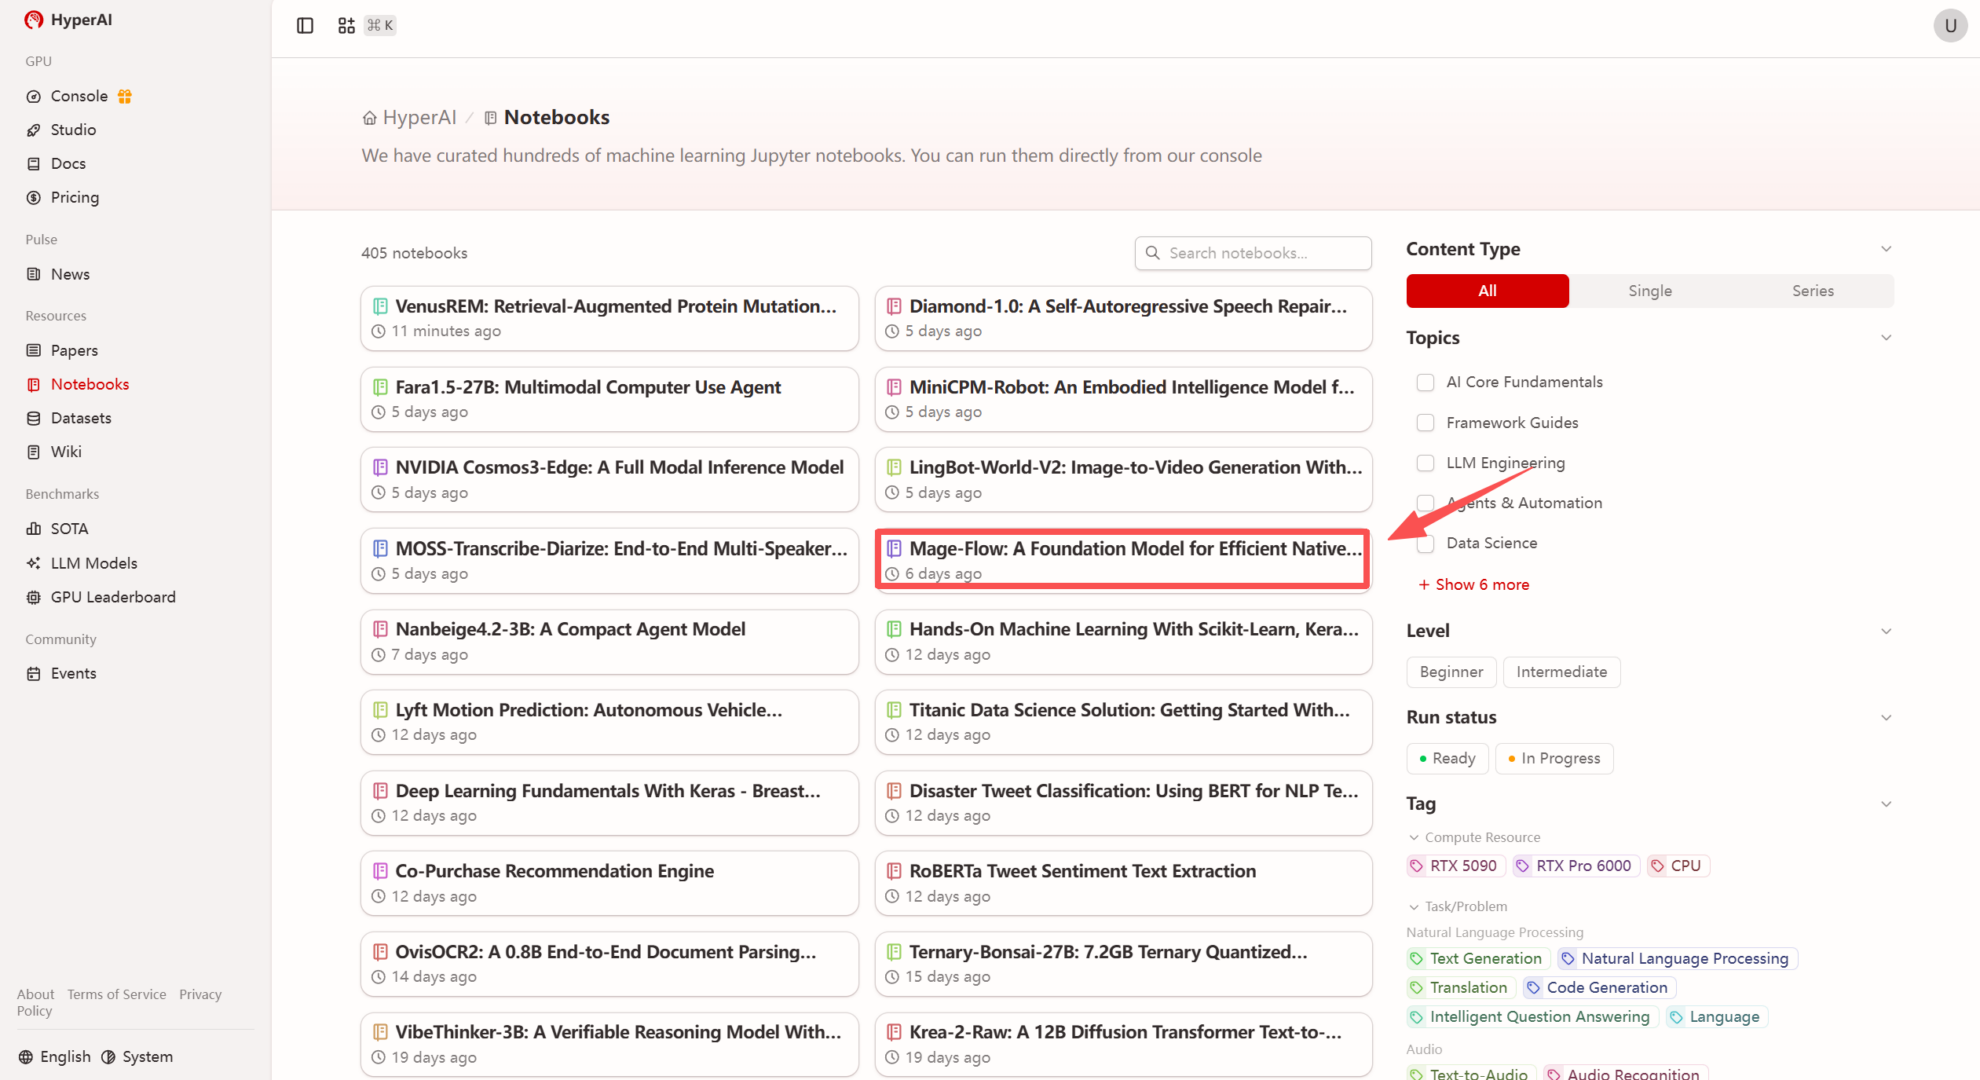Click the Studio rocket icon
Screen dimensions: 1980x1080
[33, 130]
